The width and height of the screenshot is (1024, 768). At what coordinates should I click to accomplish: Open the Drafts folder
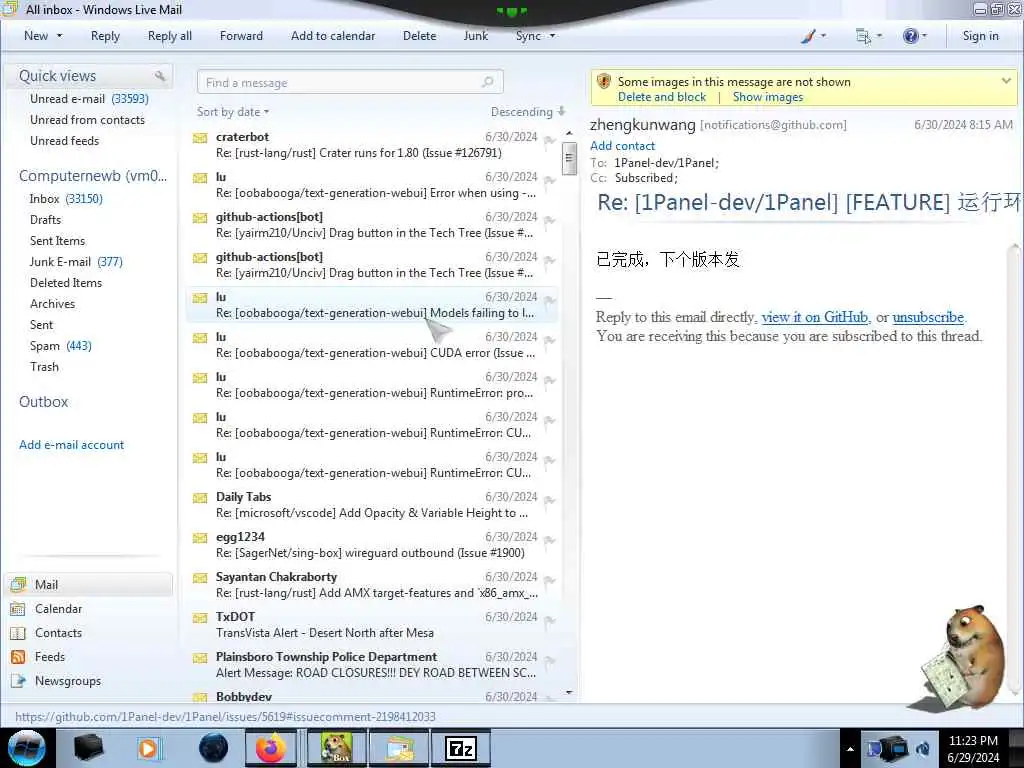point(45,219)
